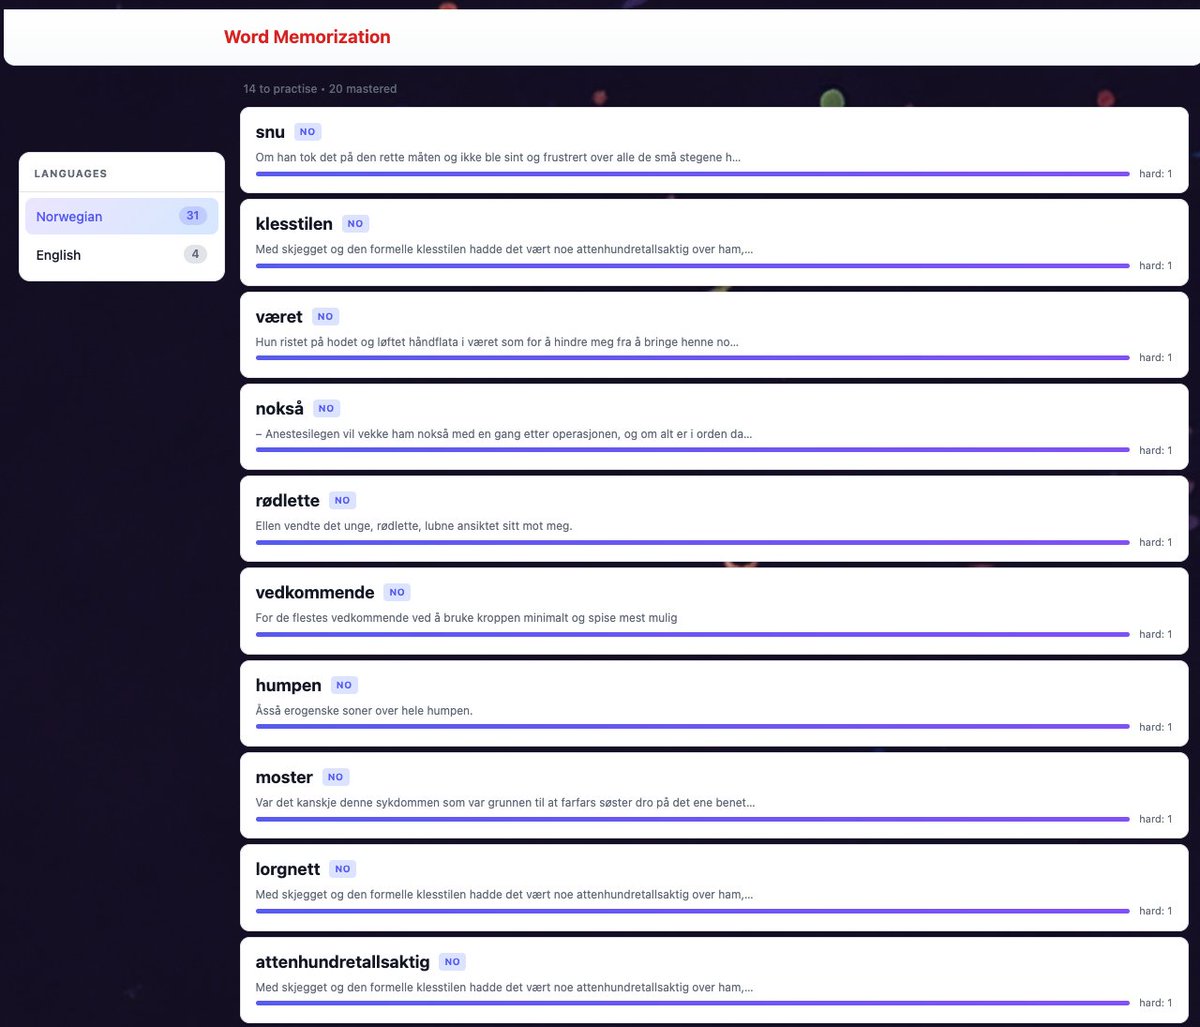Click the progress bar under 'snu'
Viewport: 1200px width, 1027px height.
pyautogui.click(x=692, y=174)
